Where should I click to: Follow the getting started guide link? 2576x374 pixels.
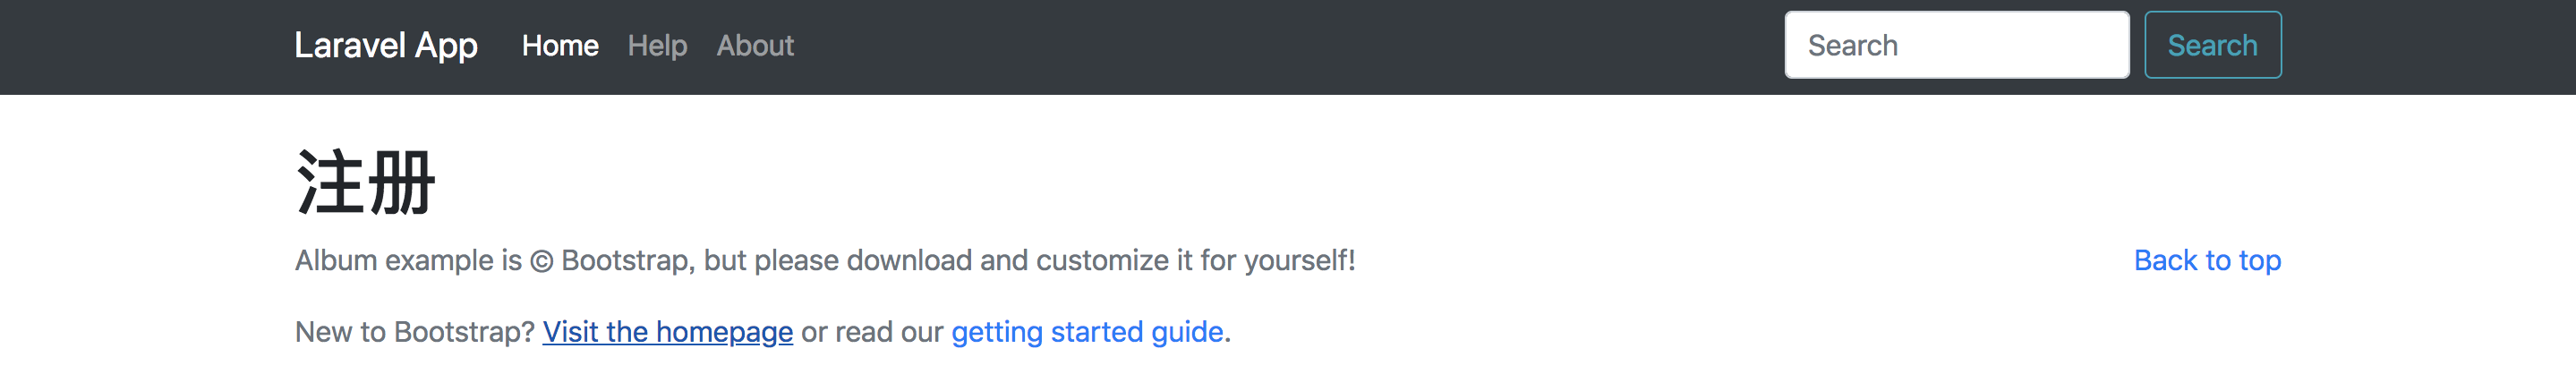1087,332
